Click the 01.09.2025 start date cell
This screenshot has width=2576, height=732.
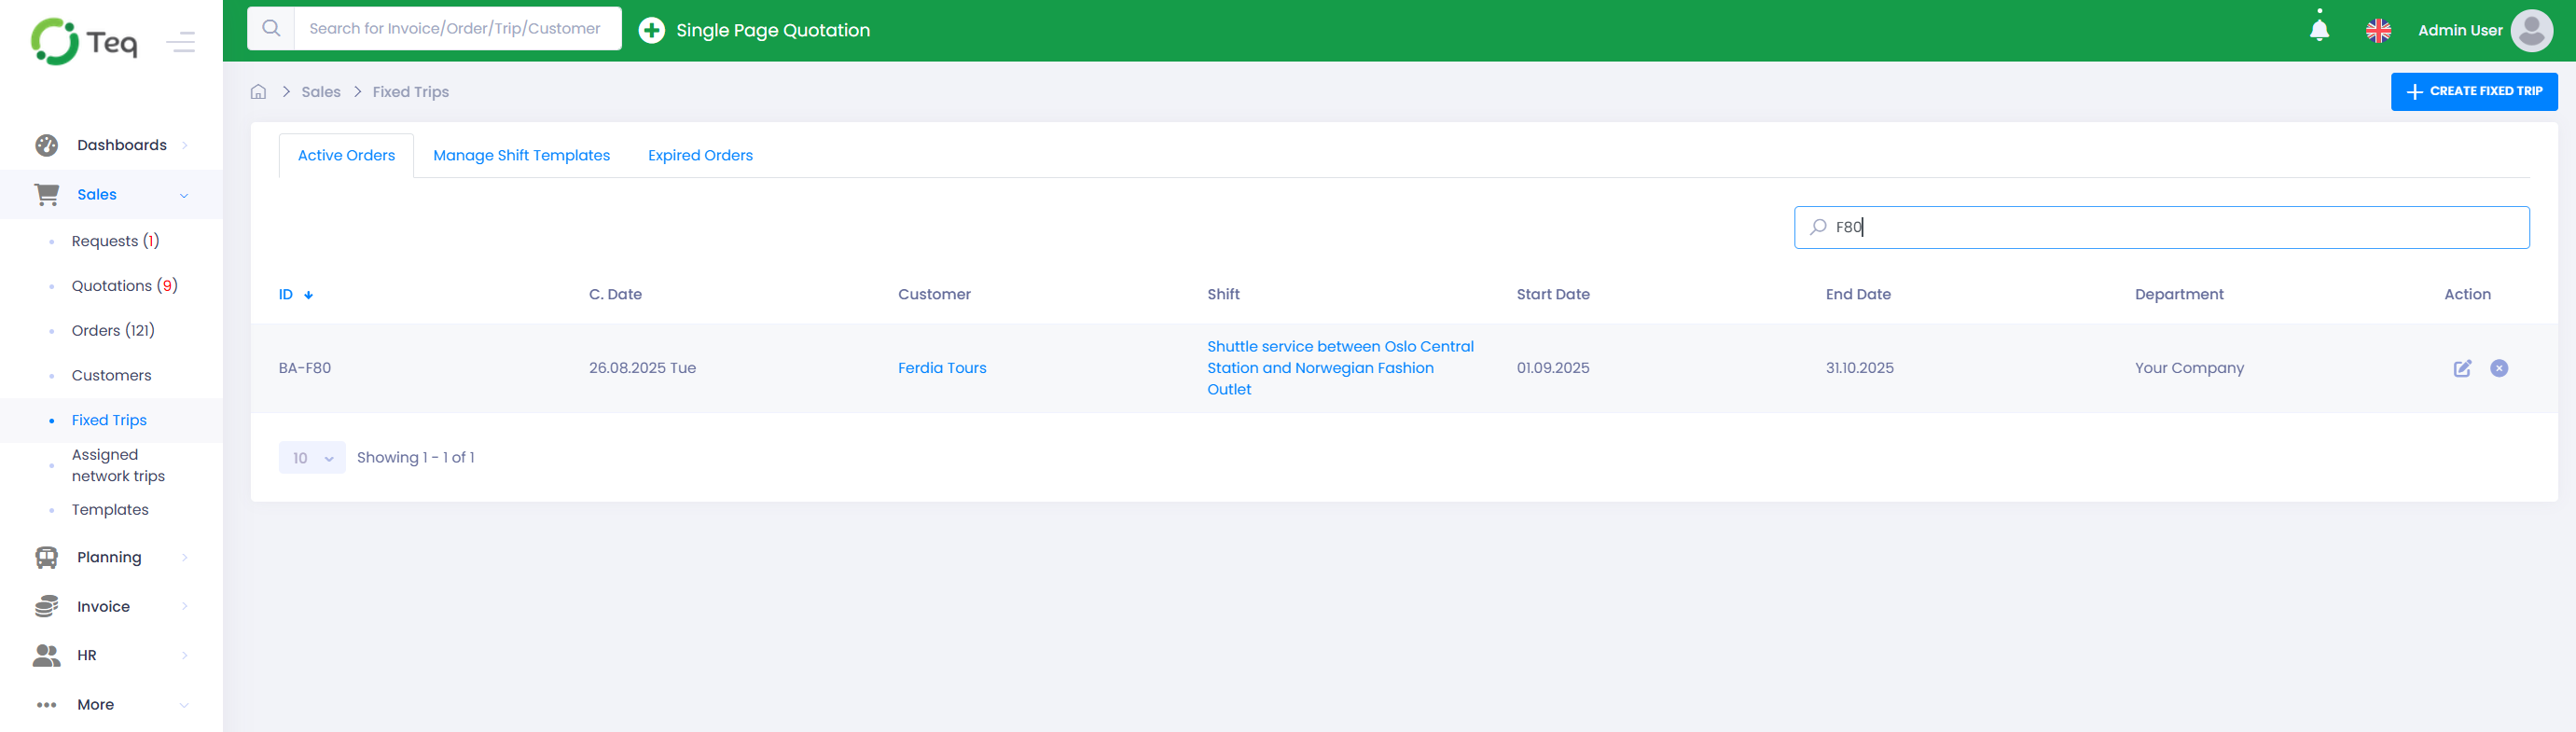pos(1552,368)
